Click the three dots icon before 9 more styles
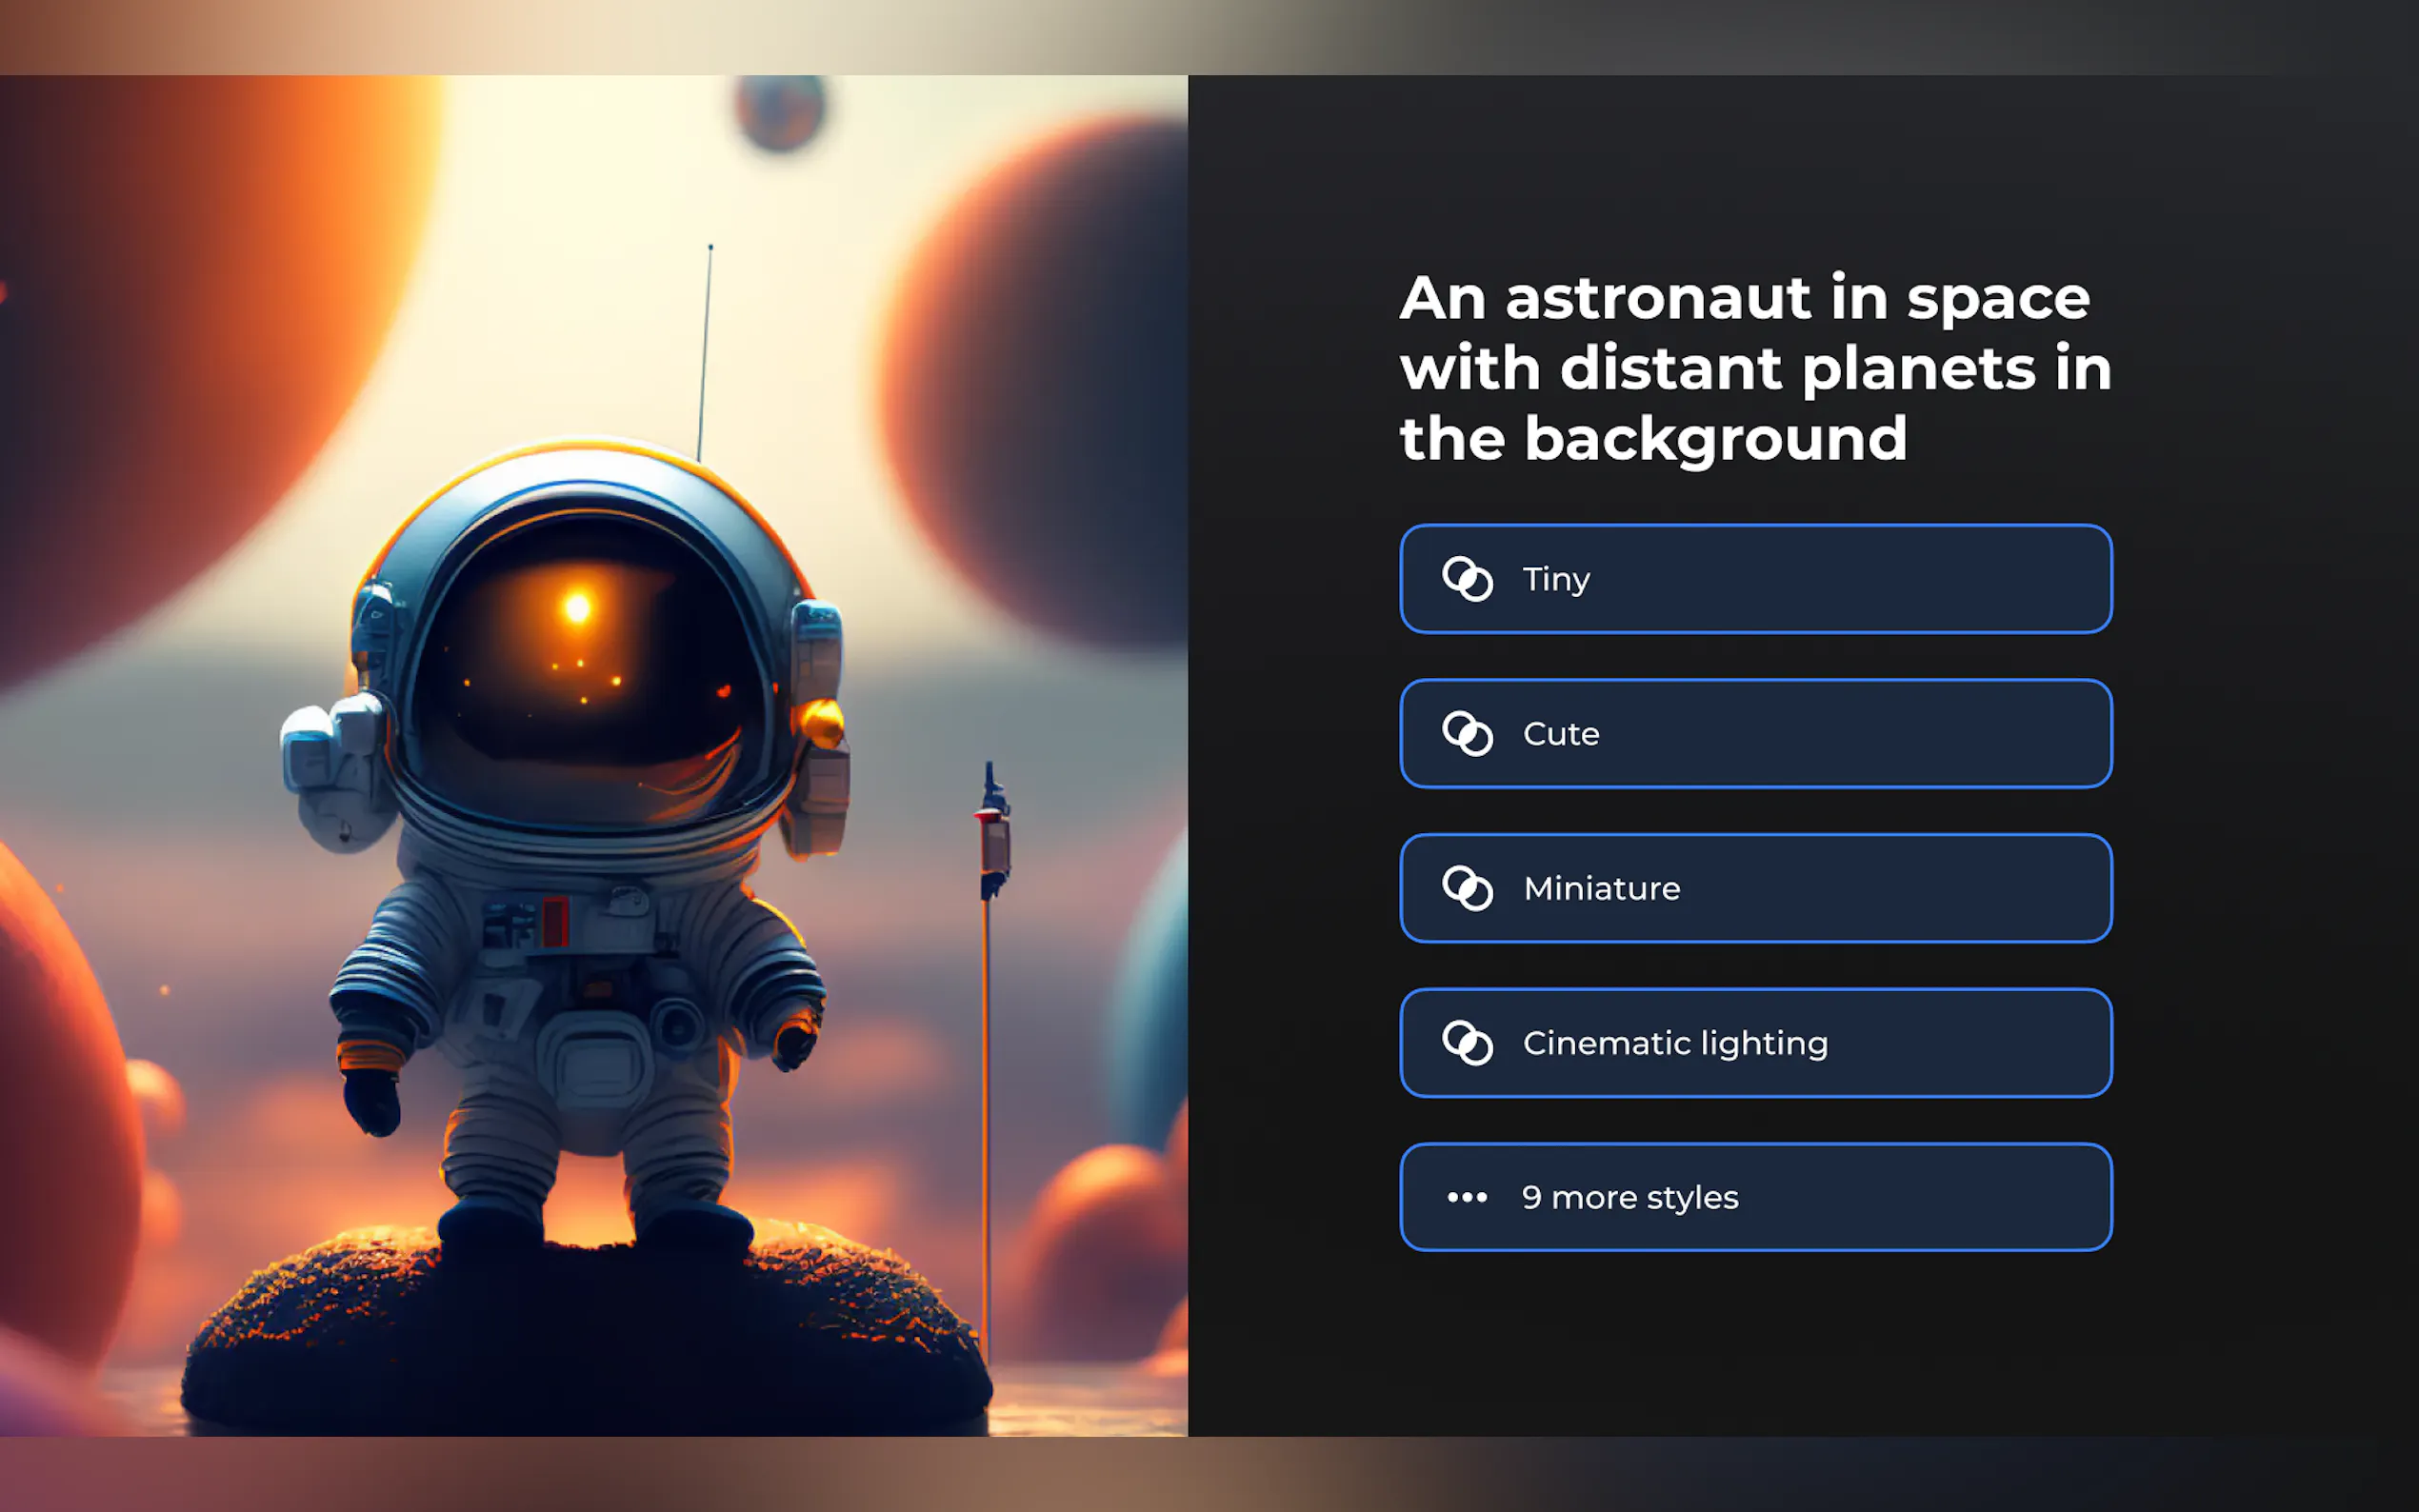The width and height of the screenshot is (2419, 1512). click(1467, 1197)
